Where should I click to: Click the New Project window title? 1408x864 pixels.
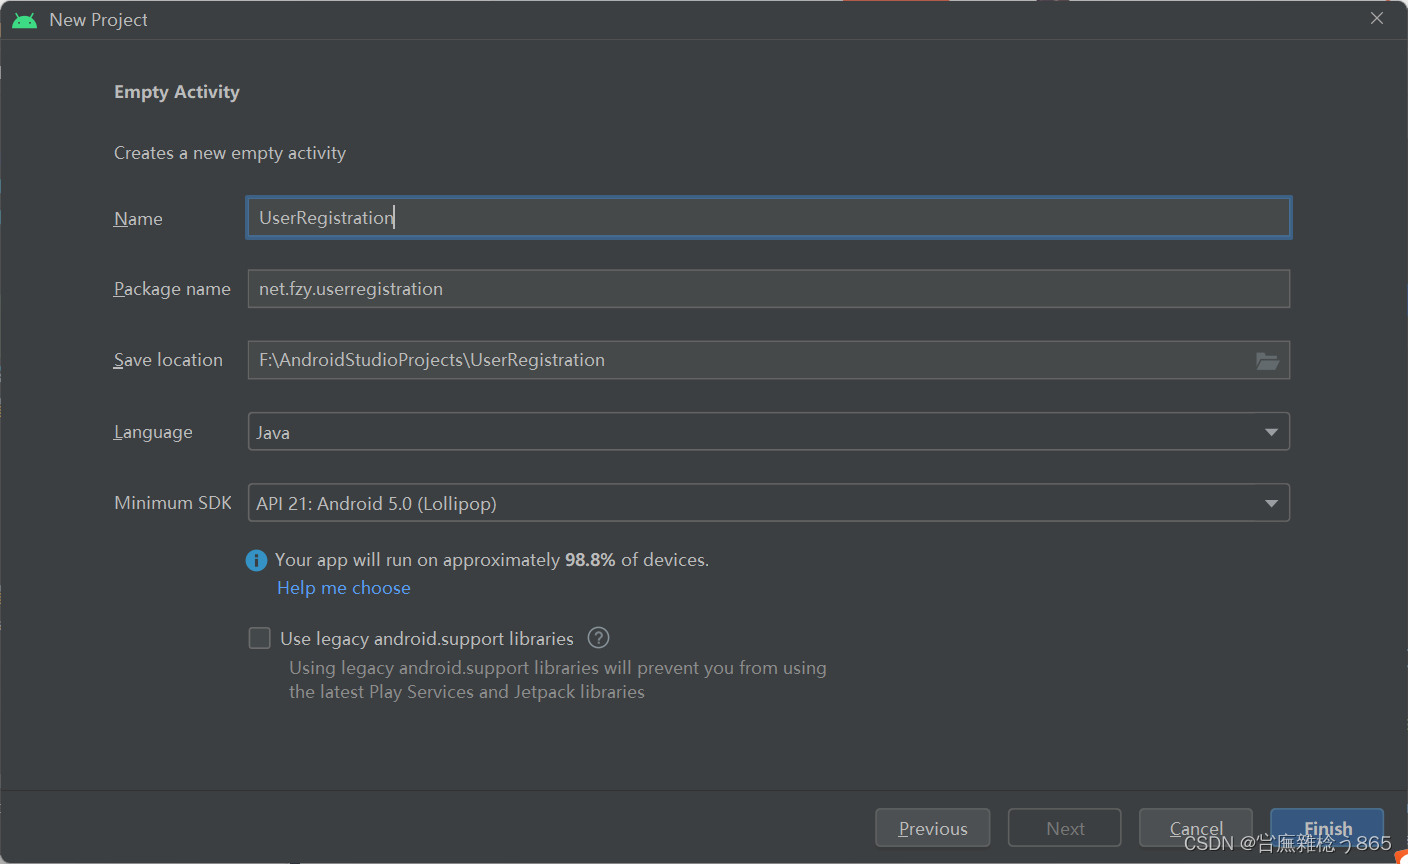[x=99, y=20]
